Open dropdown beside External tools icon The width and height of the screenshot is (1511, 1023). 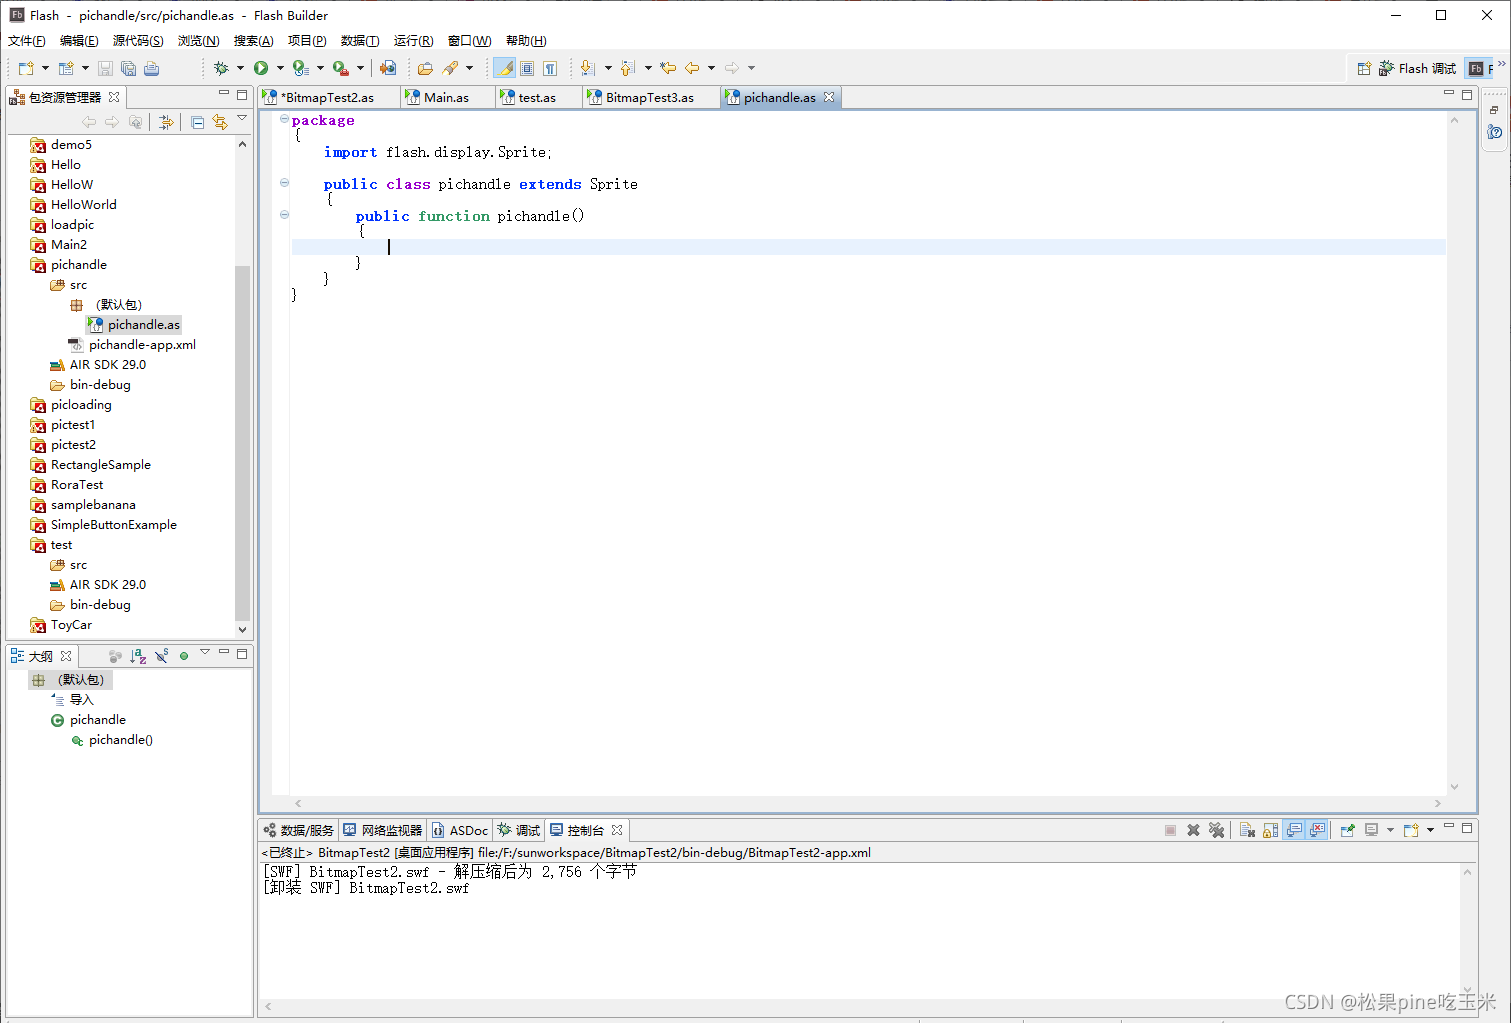pyautogui.click(x=360, y=68)
